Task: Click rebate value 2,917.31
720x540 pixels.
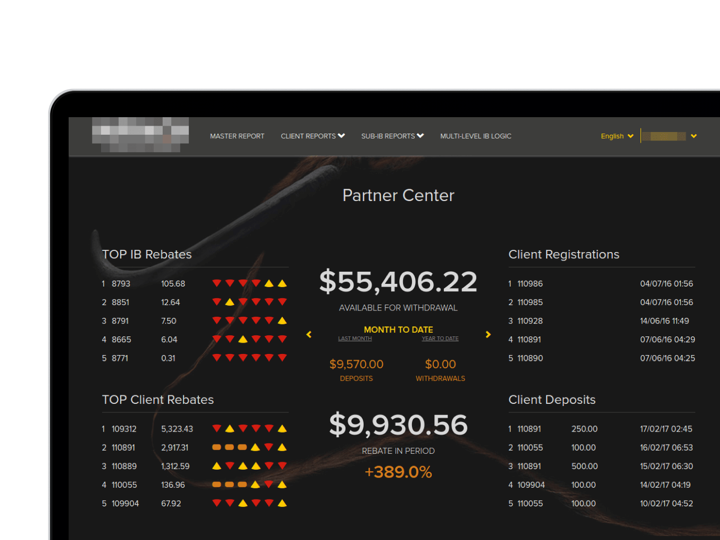Action: point(174,448)
